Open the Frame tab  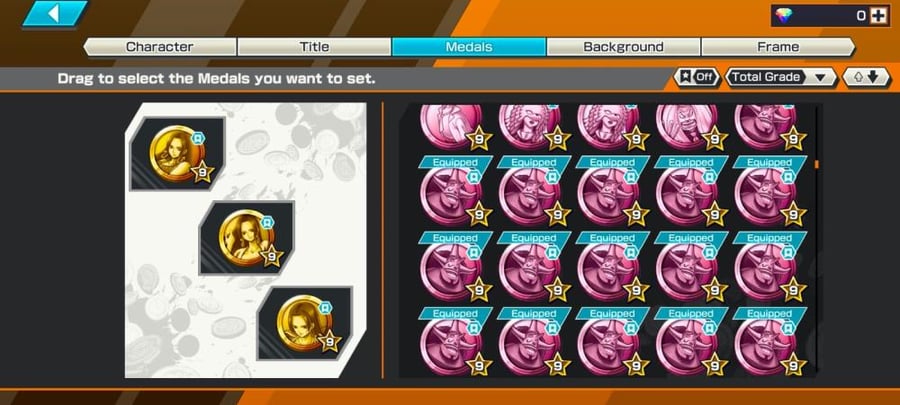click(x=778, y=47)
